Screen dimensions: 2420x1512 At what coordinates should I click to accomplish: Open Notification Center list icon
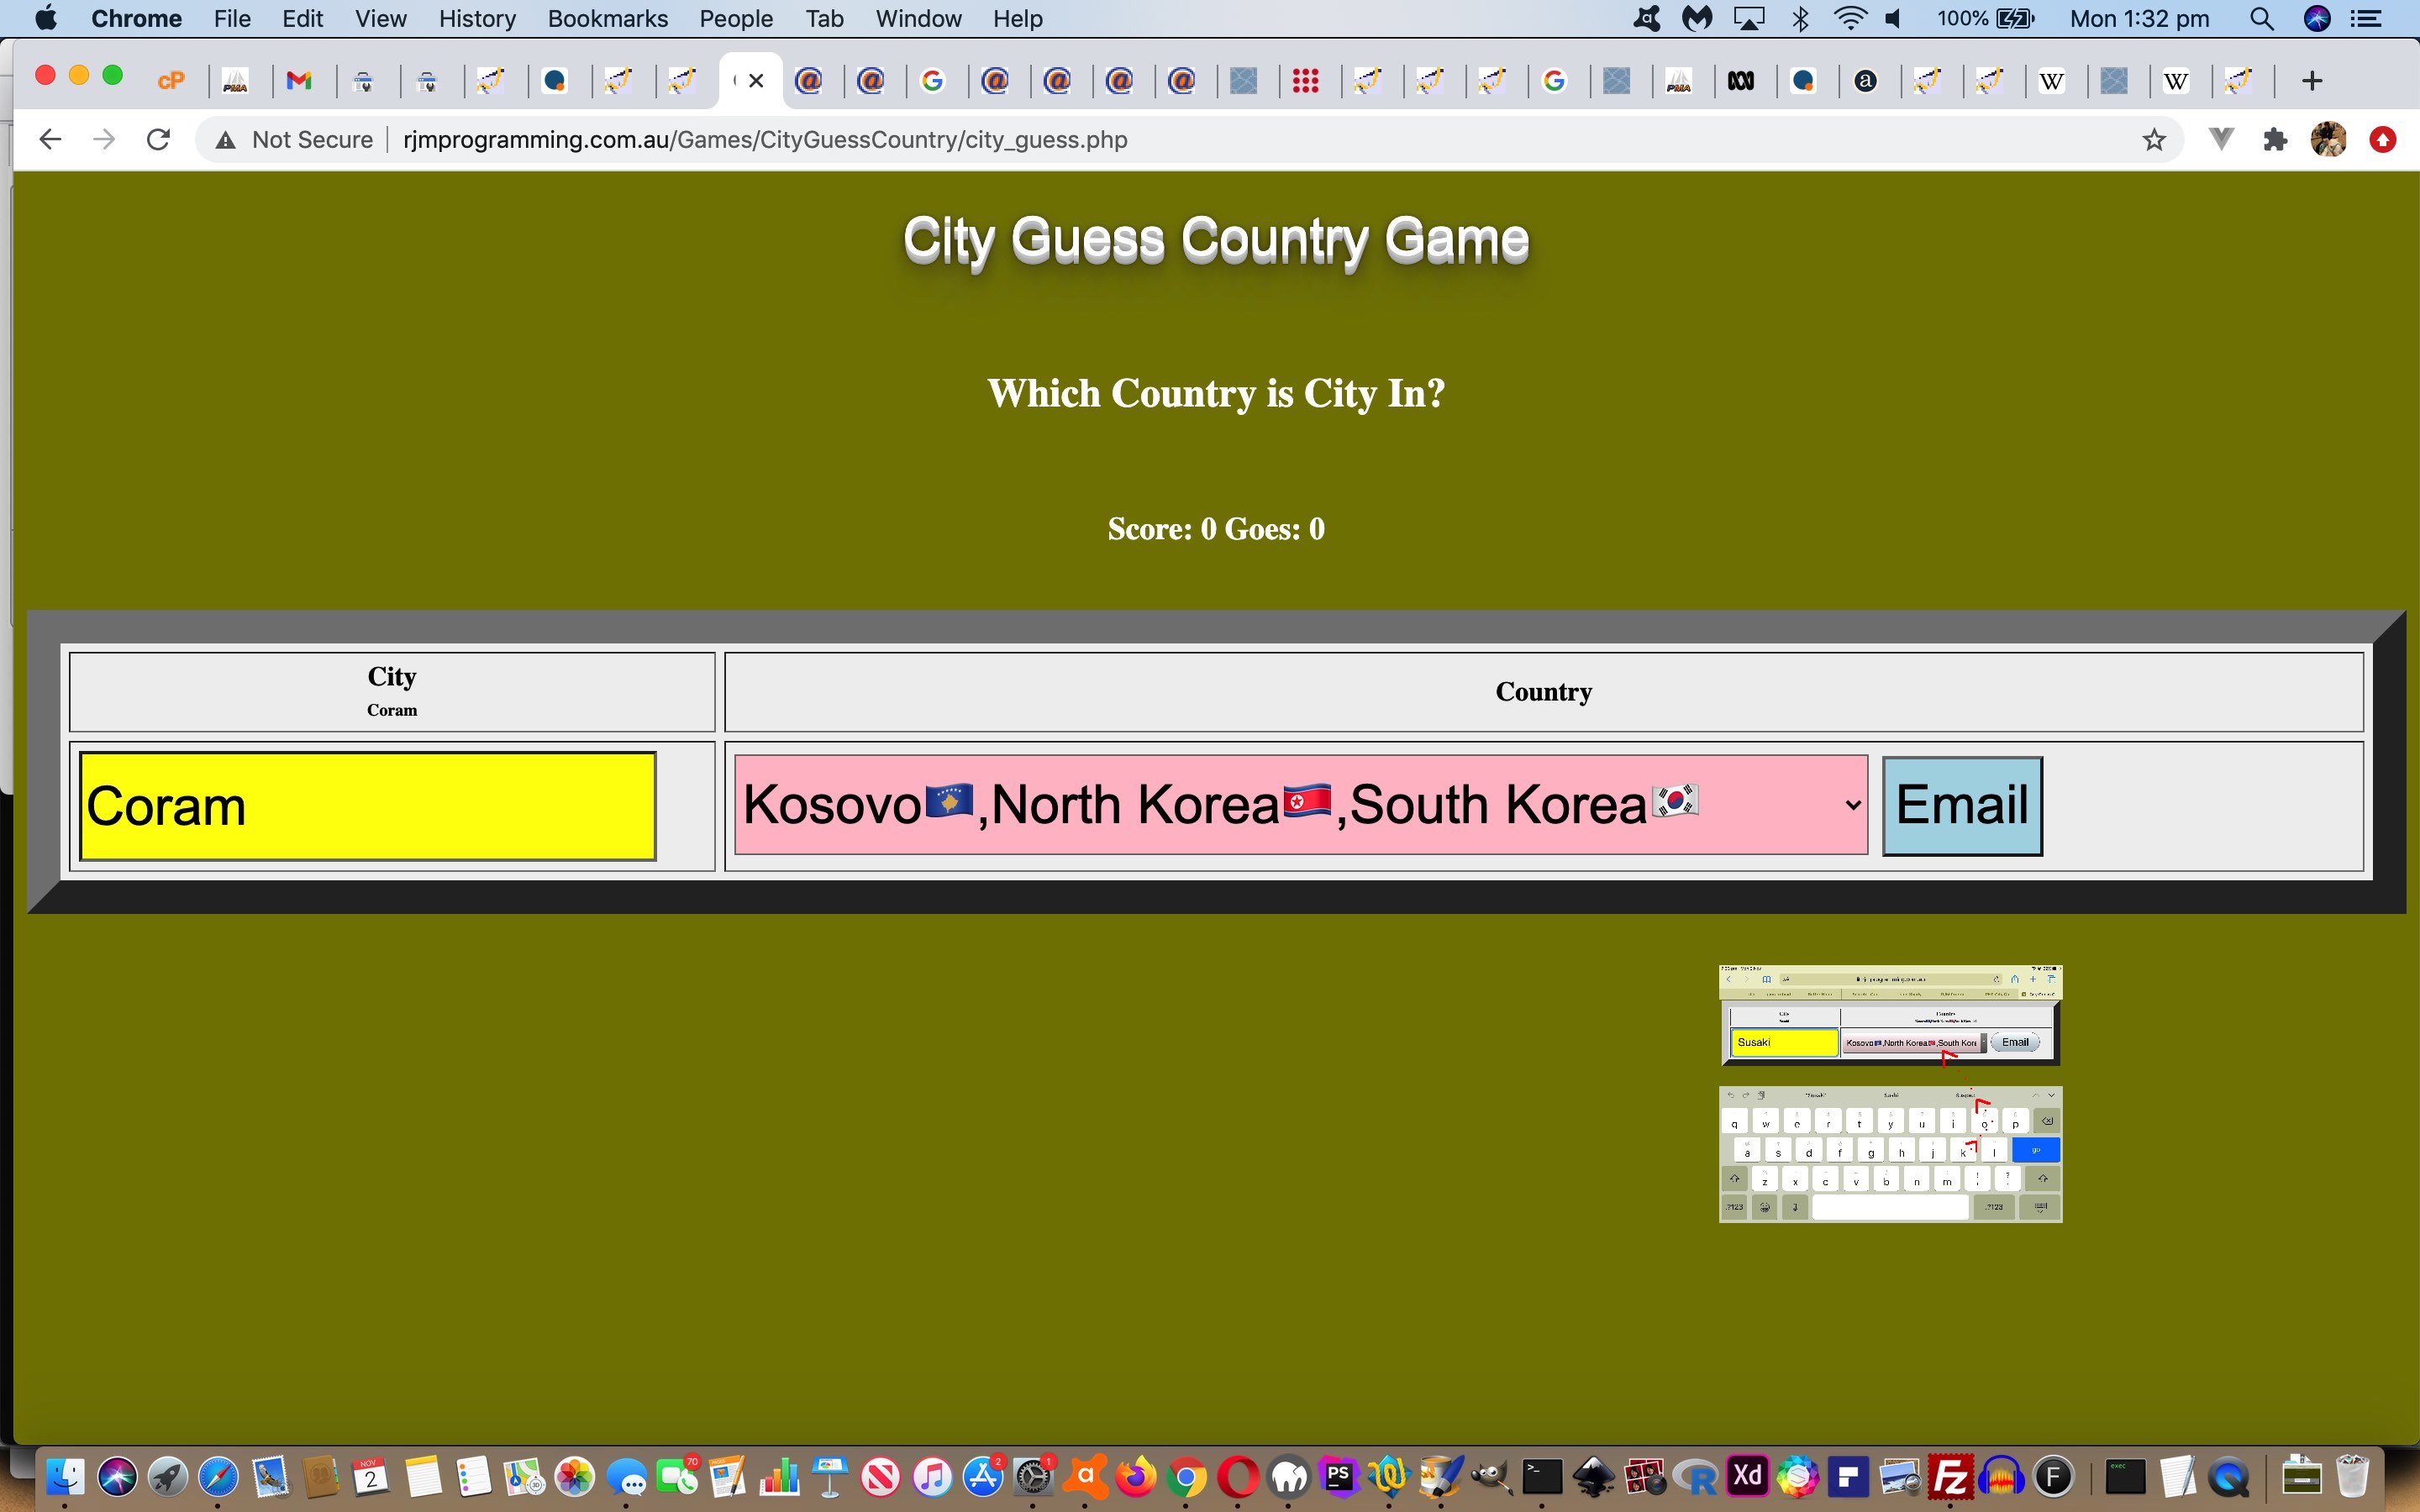[x=2366, y=19]
